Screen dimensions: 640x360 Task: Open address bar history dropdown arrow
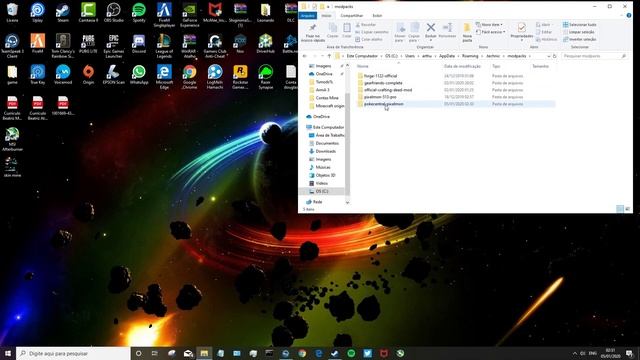point(548,56)
